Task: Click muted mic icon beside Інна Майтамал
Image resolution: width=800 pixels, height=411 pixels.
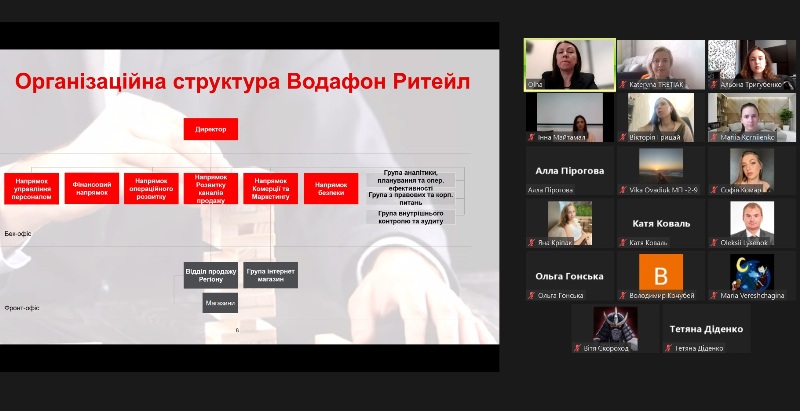Action: click(x=532, y=137)
